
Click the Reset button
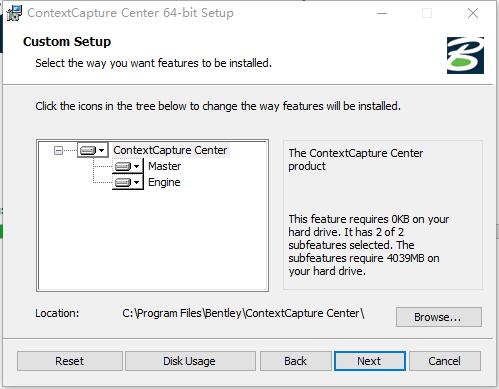pos(70,361)
